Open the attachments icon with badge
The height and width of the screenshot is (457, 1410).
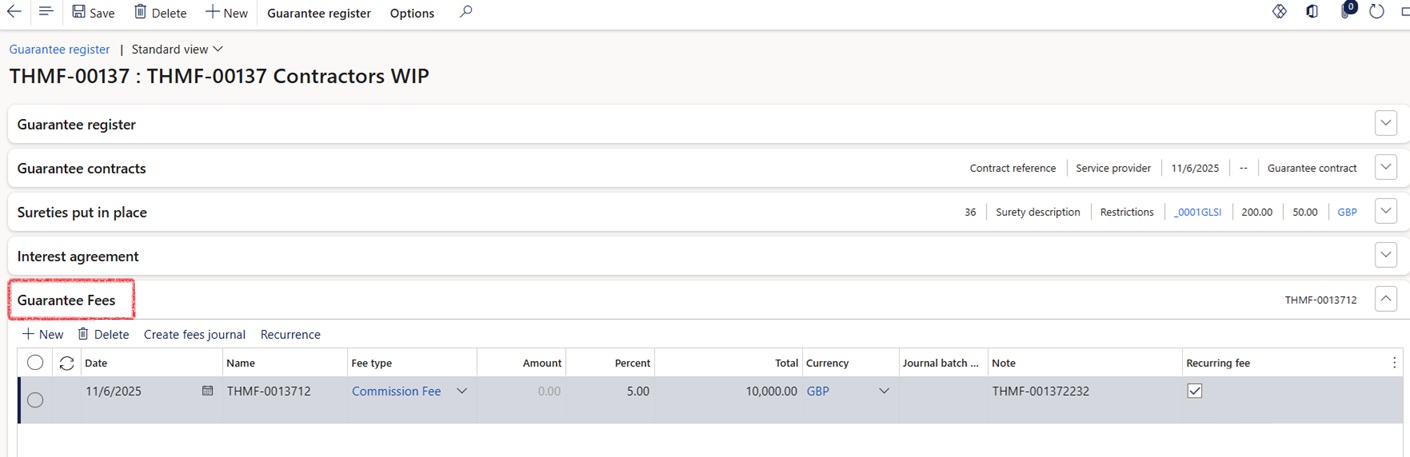pos(1346,11)
